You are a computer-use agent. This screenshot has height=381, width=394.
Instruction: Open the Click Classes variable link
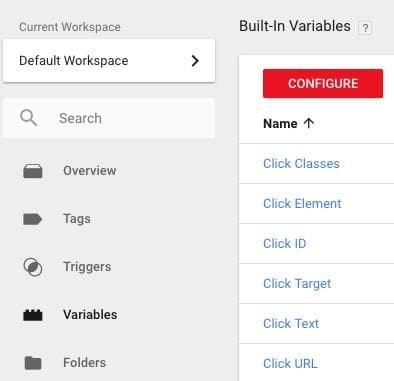click(301, 164)
